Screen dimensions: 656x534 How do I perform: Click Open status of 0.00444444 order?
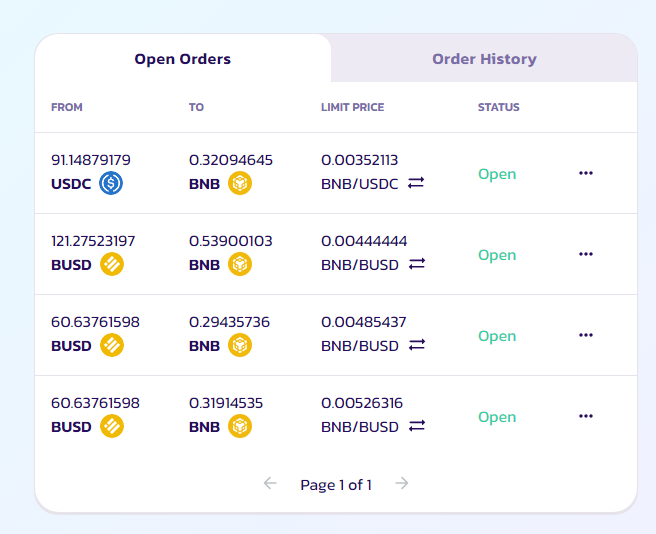pos(497,255)
